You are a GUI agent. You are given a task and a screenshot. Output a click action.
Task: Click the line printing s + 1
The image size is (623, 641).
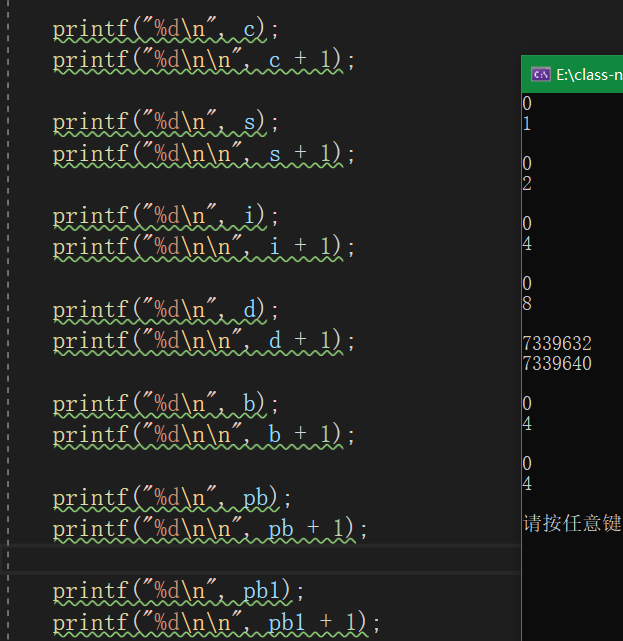pos(204,154)
